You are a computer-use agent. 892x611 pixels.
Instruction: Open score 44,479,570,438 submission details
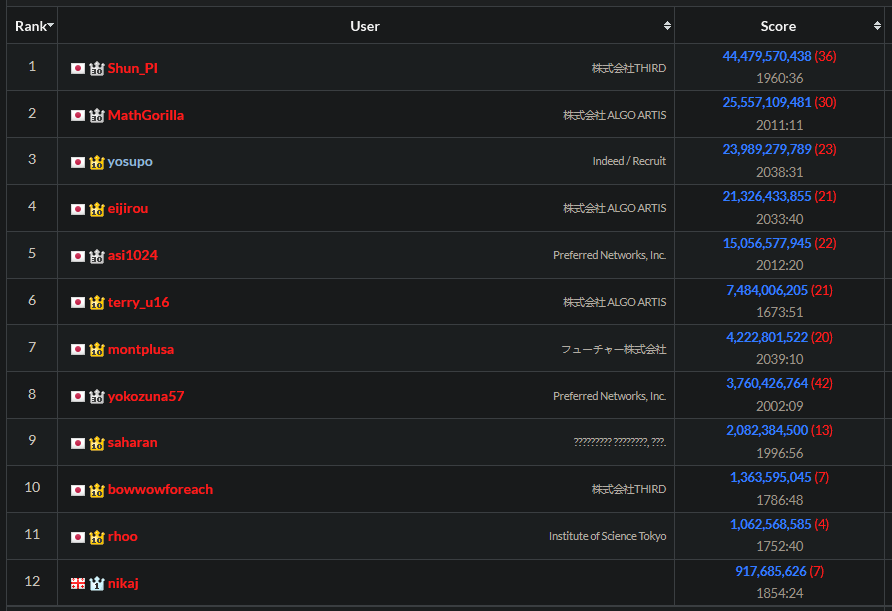click(767, 56)
